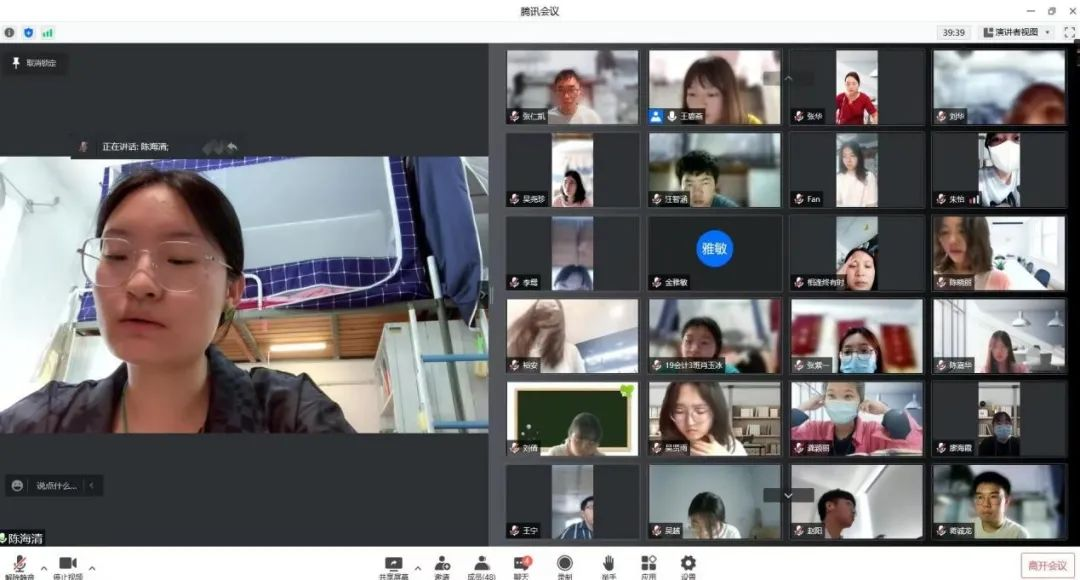
Task: Enter full screen mode icon
Action: point(1069,32)
